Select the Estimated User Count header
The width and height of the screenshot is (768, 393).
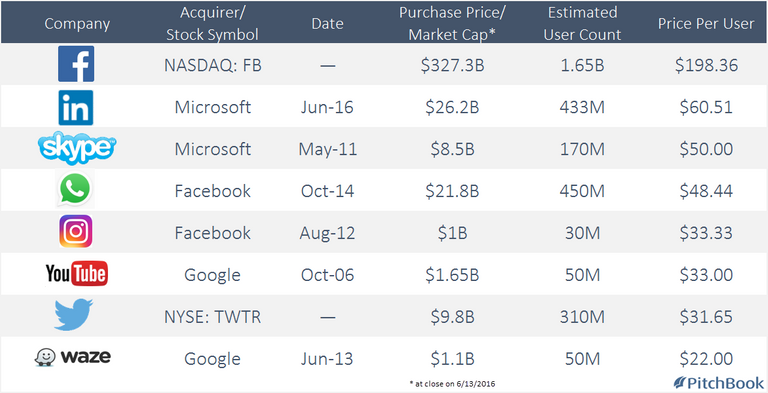coord(582,24)
